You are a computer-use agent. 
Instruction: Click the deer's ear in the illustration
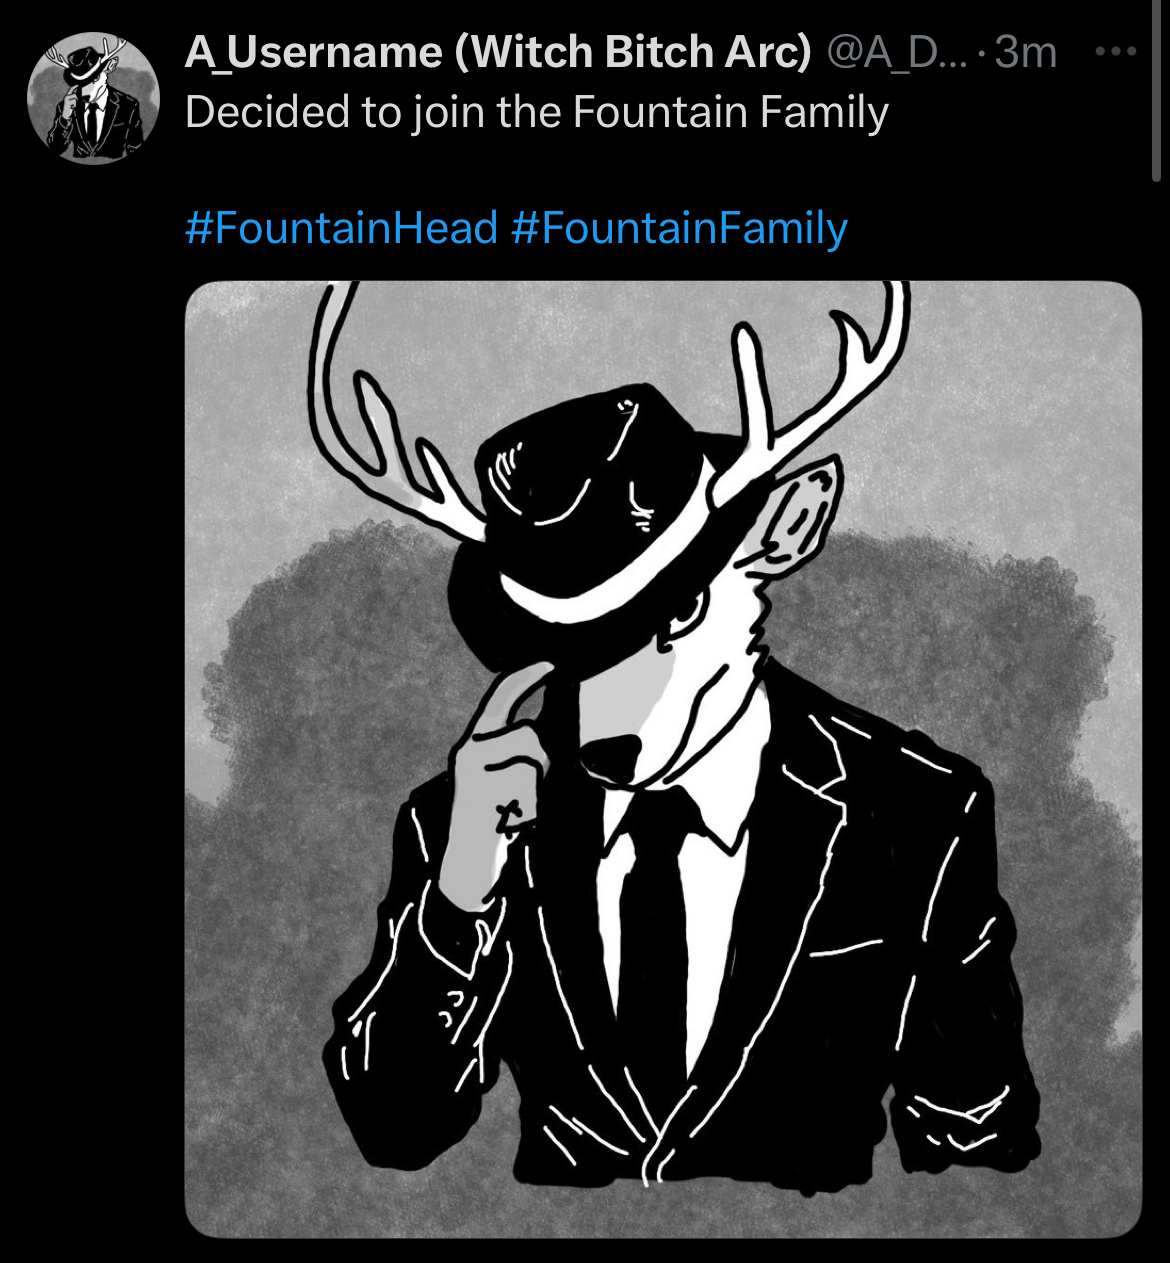pos(795,515)
